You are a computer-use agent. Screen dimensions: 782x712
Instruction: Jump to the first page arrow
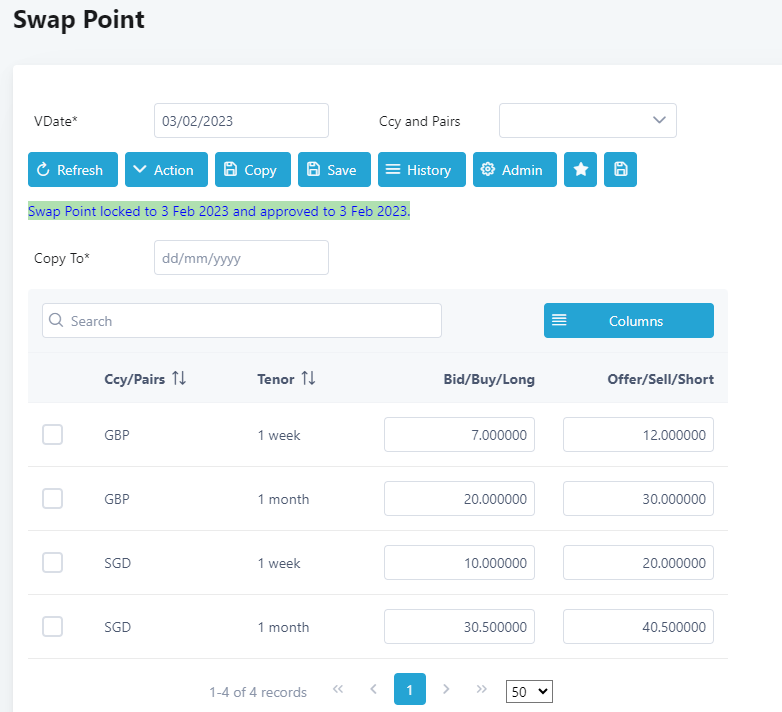coord(338,690)
